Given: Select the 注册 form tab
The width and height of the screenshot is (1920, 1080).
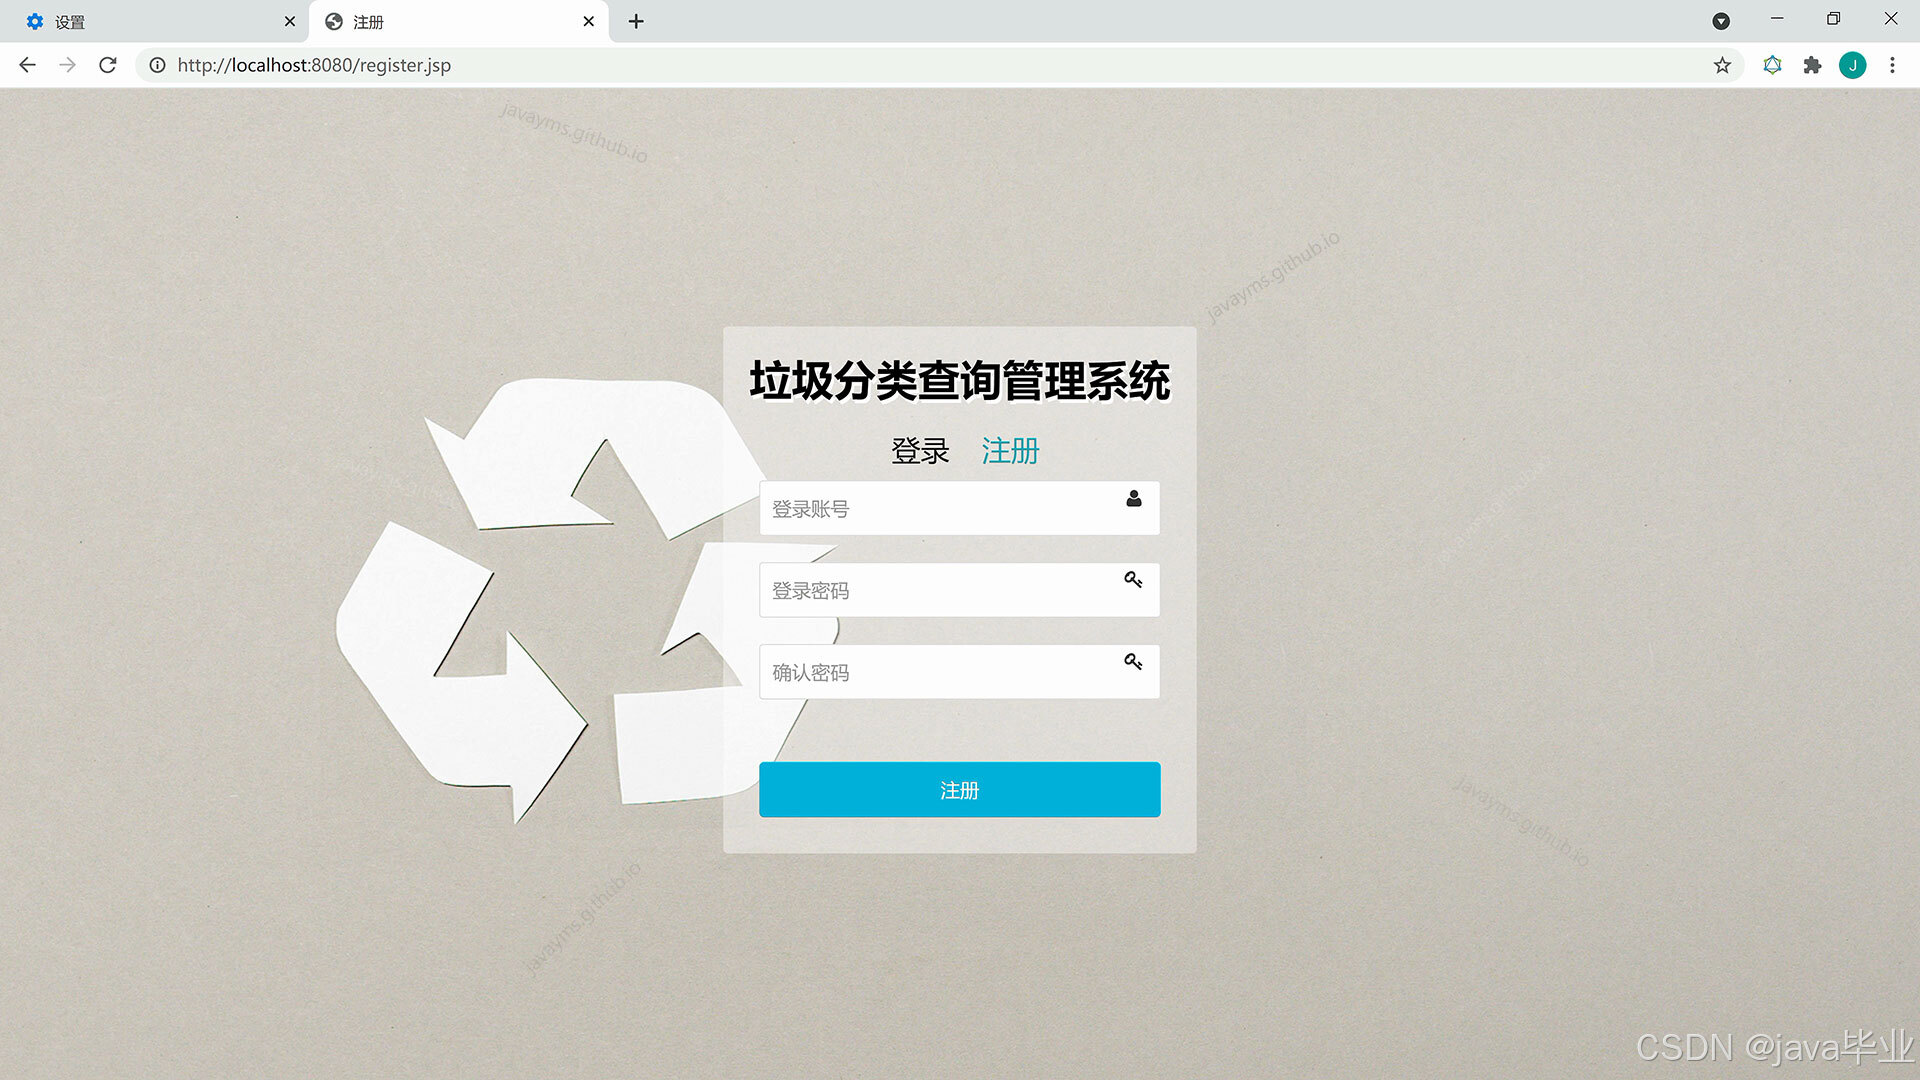Looking at the screenshot, I should coord(1010,451).
